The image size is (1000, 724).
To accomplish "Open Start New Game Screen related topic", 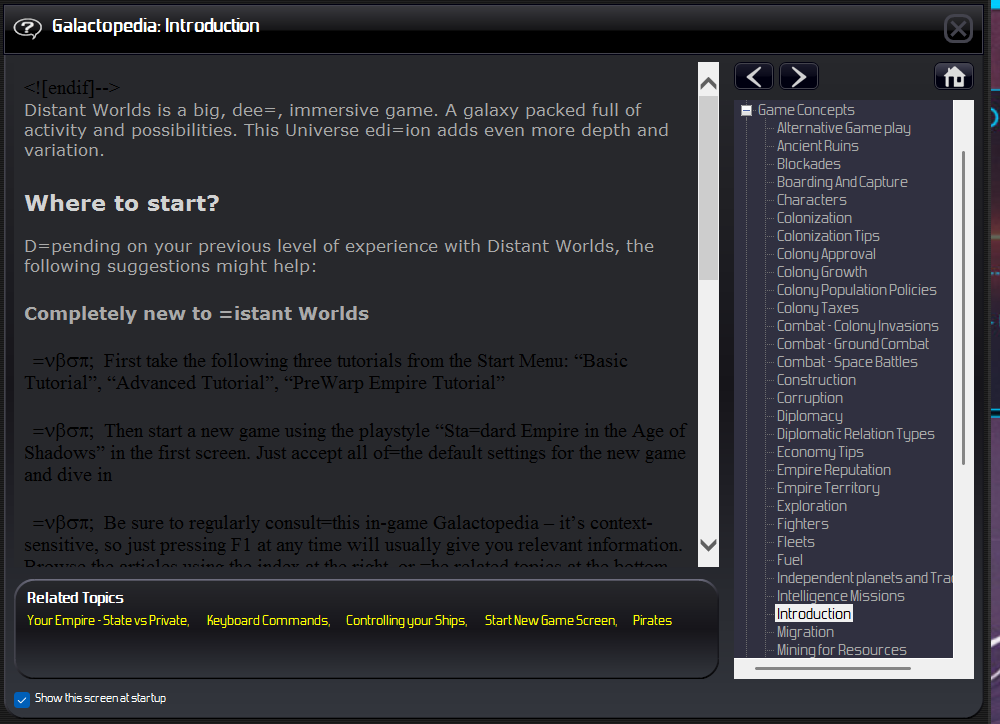I will click(551, 621).
